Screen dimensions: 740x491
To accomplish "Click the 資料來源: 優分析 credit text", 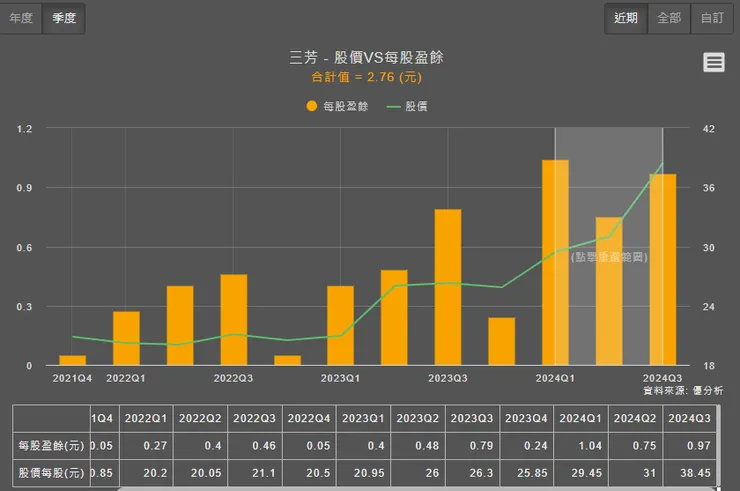I will tap(683, 390).
